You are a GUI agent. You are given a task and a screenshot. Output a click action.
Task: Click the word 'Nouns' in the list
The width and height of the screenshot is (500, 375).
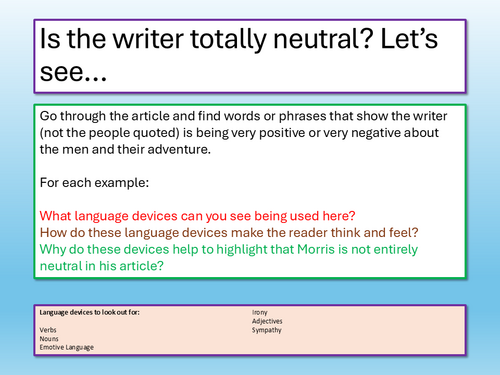(49, 339)
